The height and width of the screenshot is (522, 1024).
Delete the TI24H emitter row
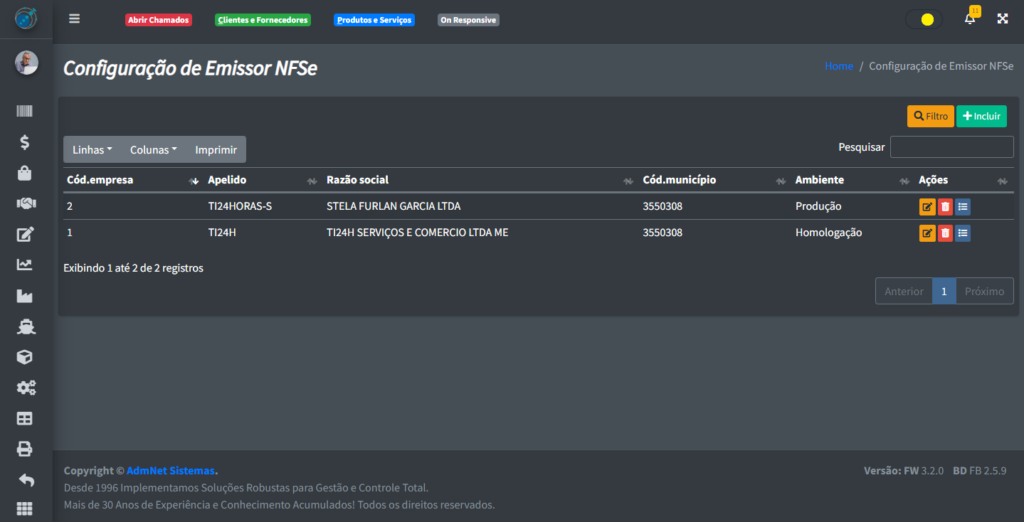[x=945, y=233]
